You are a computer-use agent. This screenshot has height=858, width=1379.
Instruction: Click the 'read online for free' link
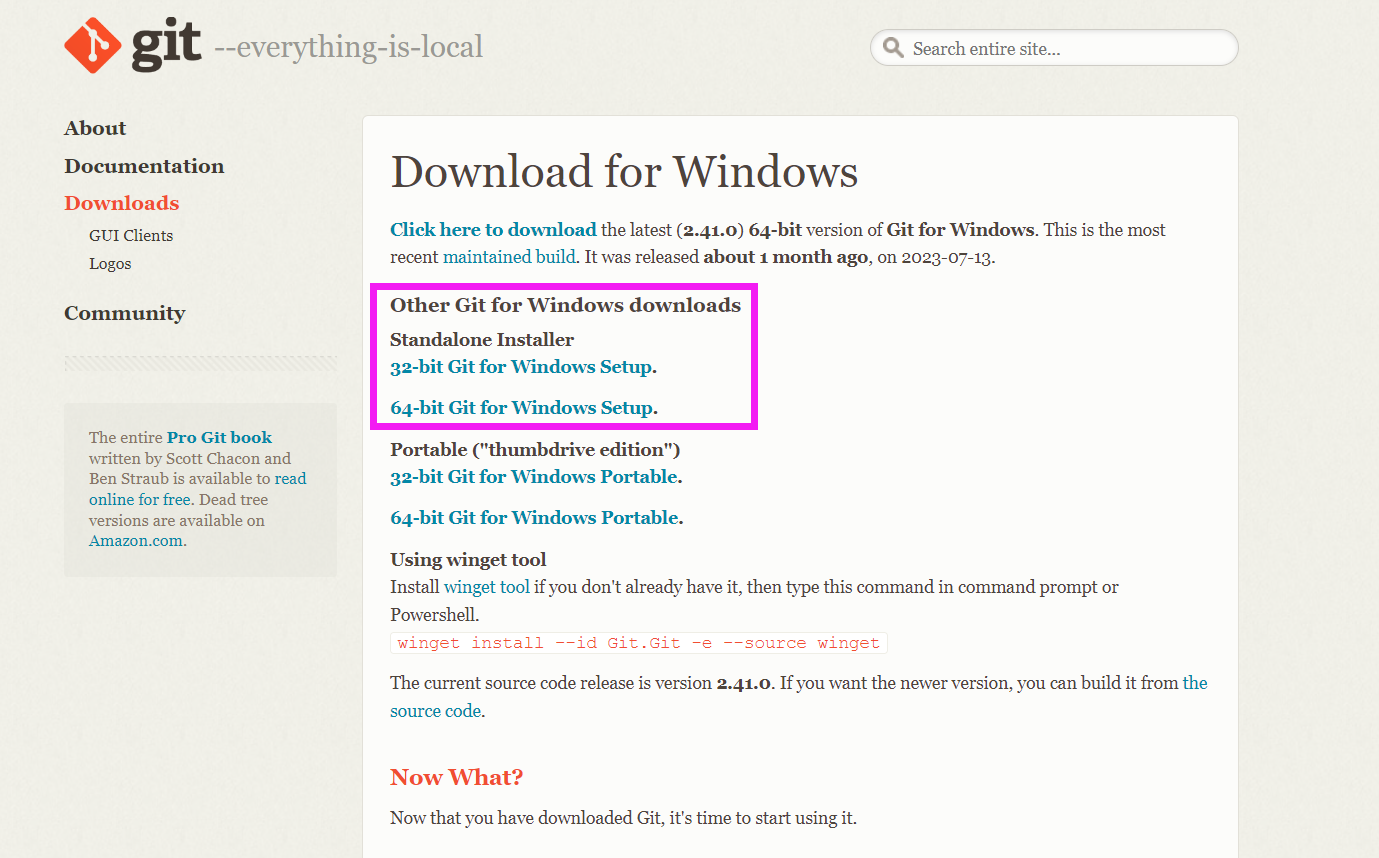pos(198,489)
